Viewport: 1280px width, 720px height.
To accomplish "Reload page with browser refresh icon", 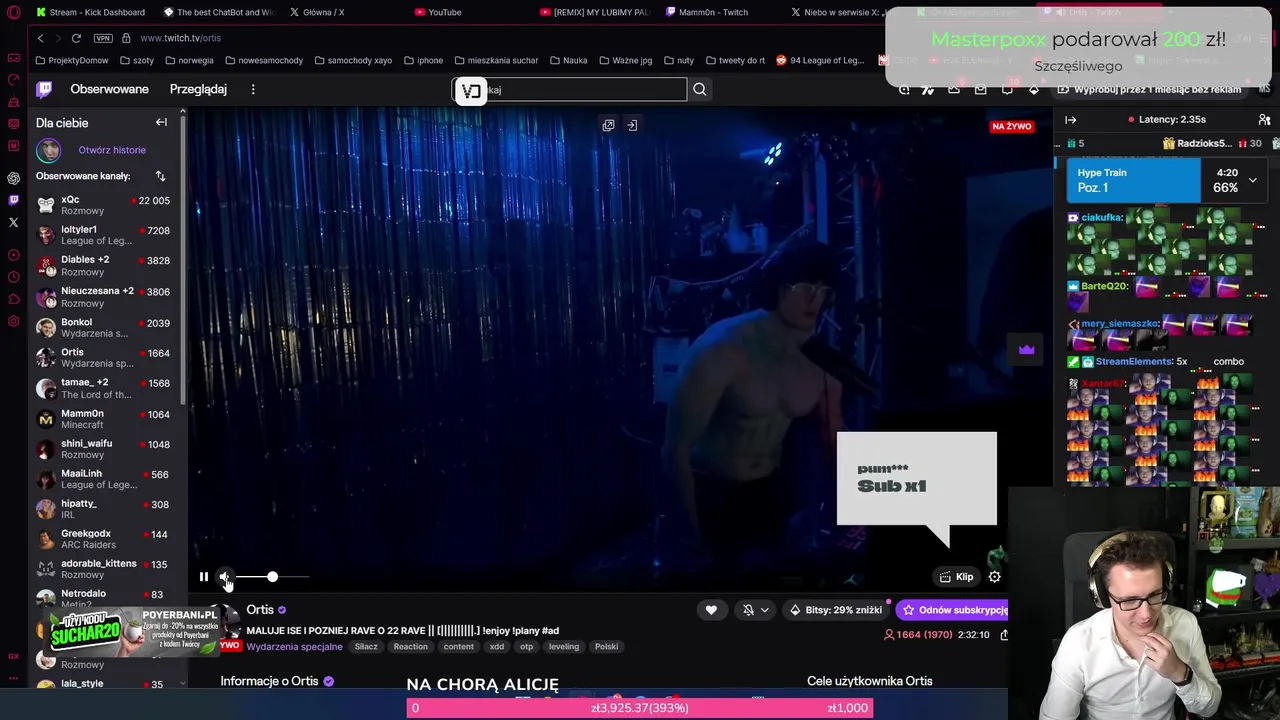I will click(76, 38).
